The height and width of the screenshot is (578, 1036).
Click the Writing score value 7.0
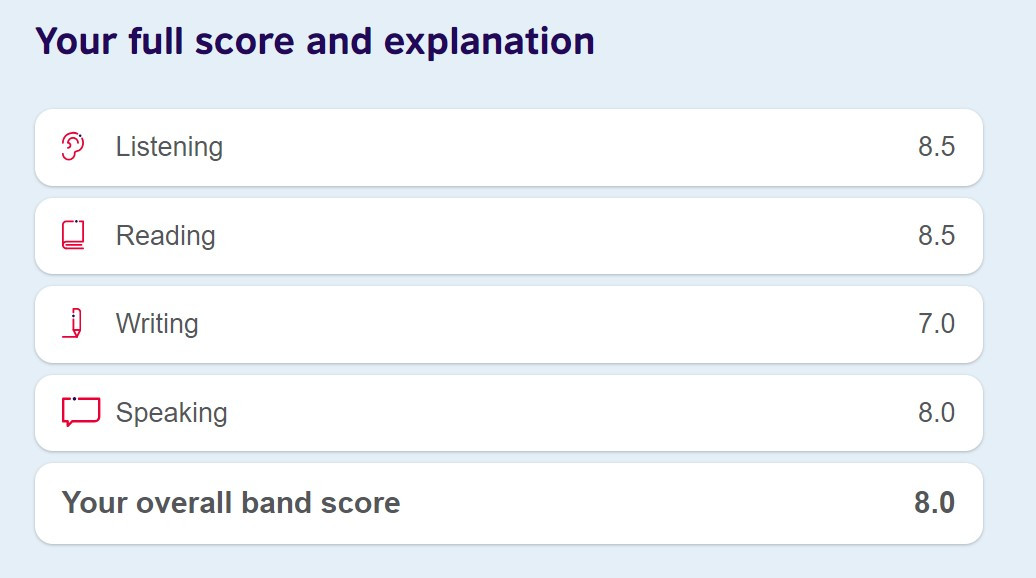[x=936, y=324]
